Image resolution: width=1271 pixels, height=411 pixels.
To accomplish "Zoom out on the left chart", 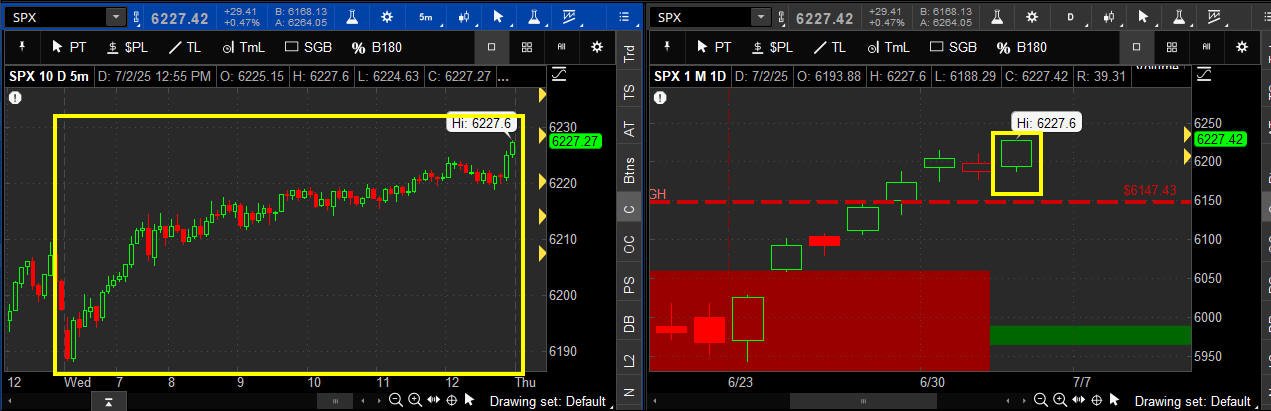I will coord(396,401).
